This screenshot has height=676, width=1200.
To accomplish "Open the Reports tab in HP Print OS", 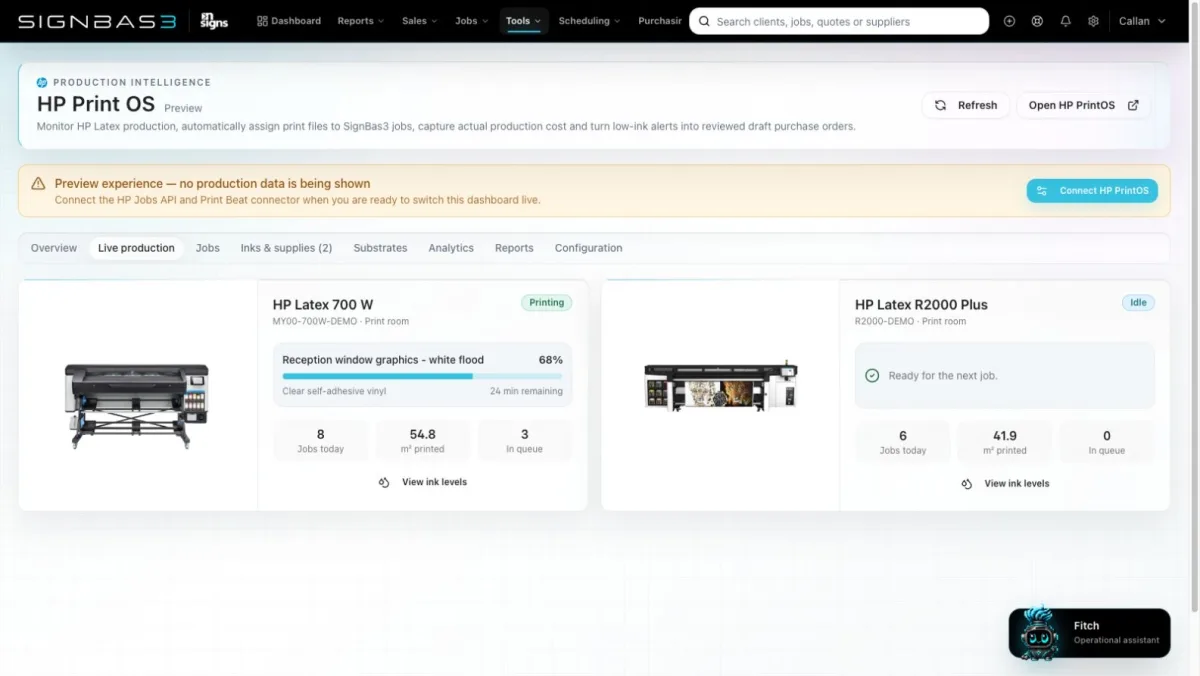I will pos(514,248).
